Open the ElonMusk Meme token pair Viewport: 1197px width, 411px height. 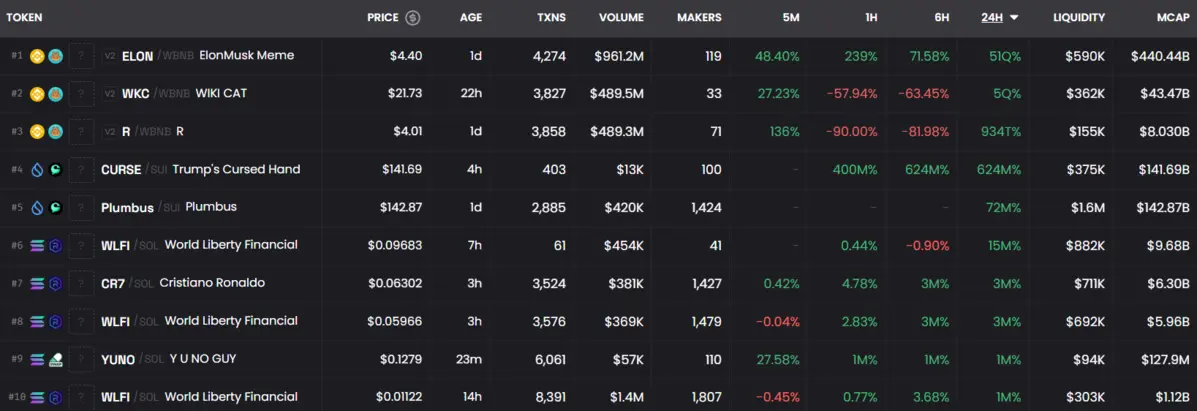(246, 56)
